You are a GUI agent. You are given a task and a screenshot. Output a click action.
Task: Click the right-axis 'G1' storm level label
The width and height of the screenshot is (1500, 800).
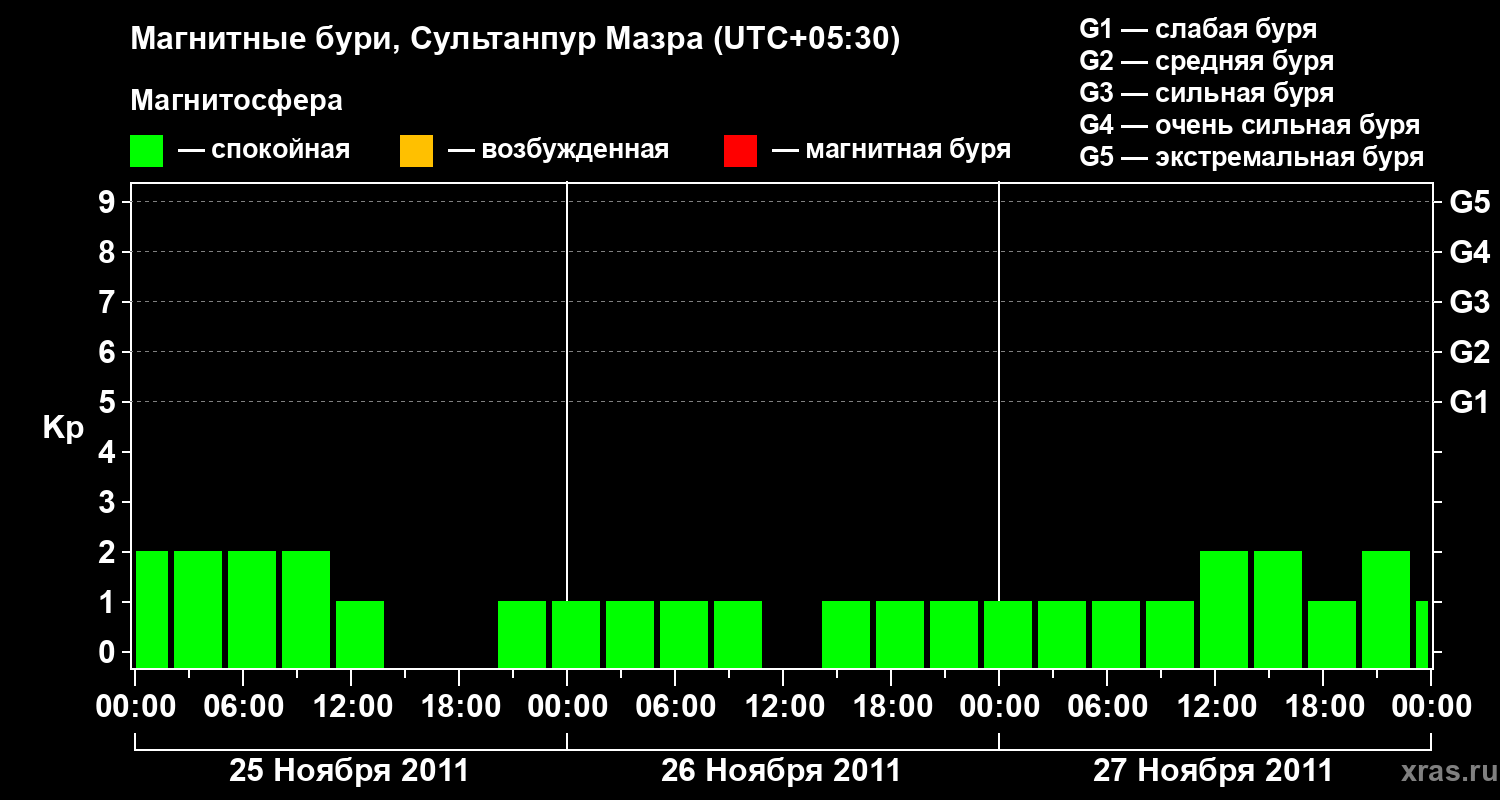1469,403
